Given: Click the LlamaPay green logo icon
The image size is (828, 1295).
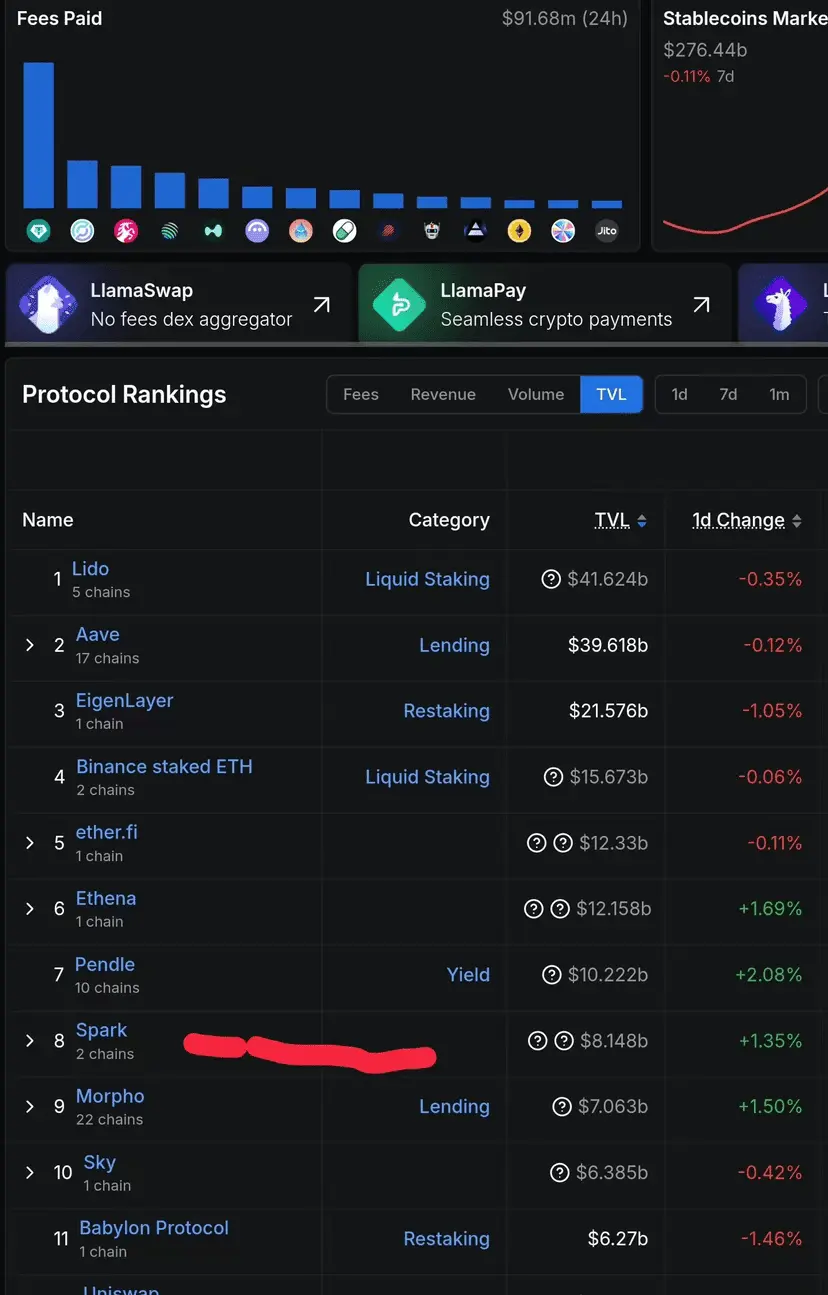Looking at the screenshot, I should [x=399, y=304].
